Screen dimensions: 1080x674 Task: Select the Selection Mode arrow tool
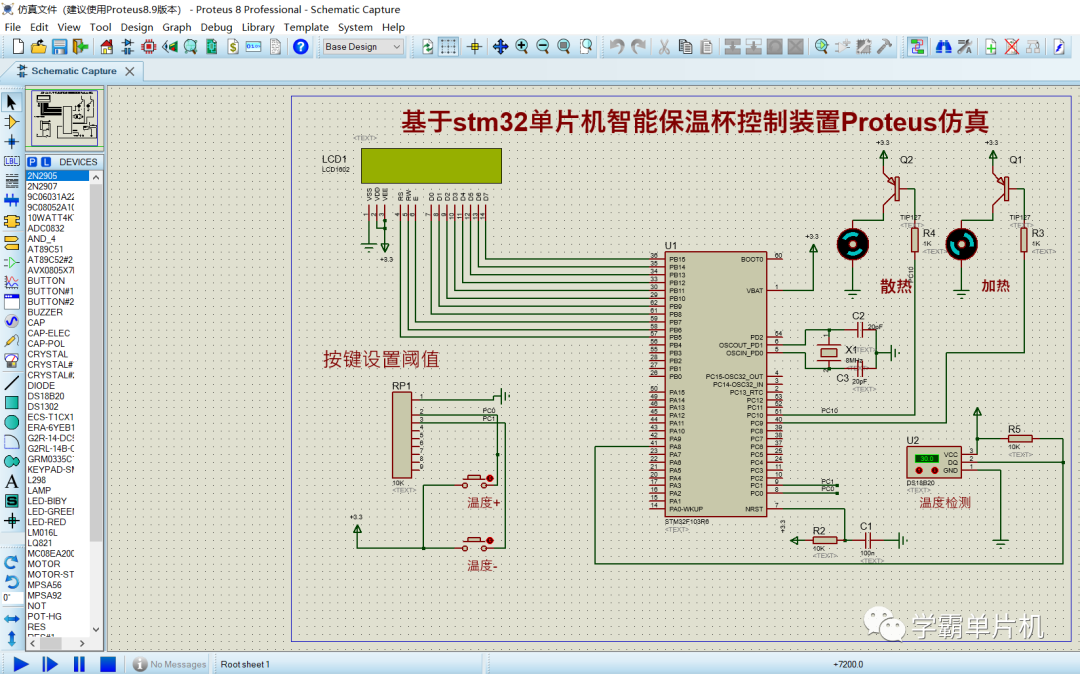12,103
